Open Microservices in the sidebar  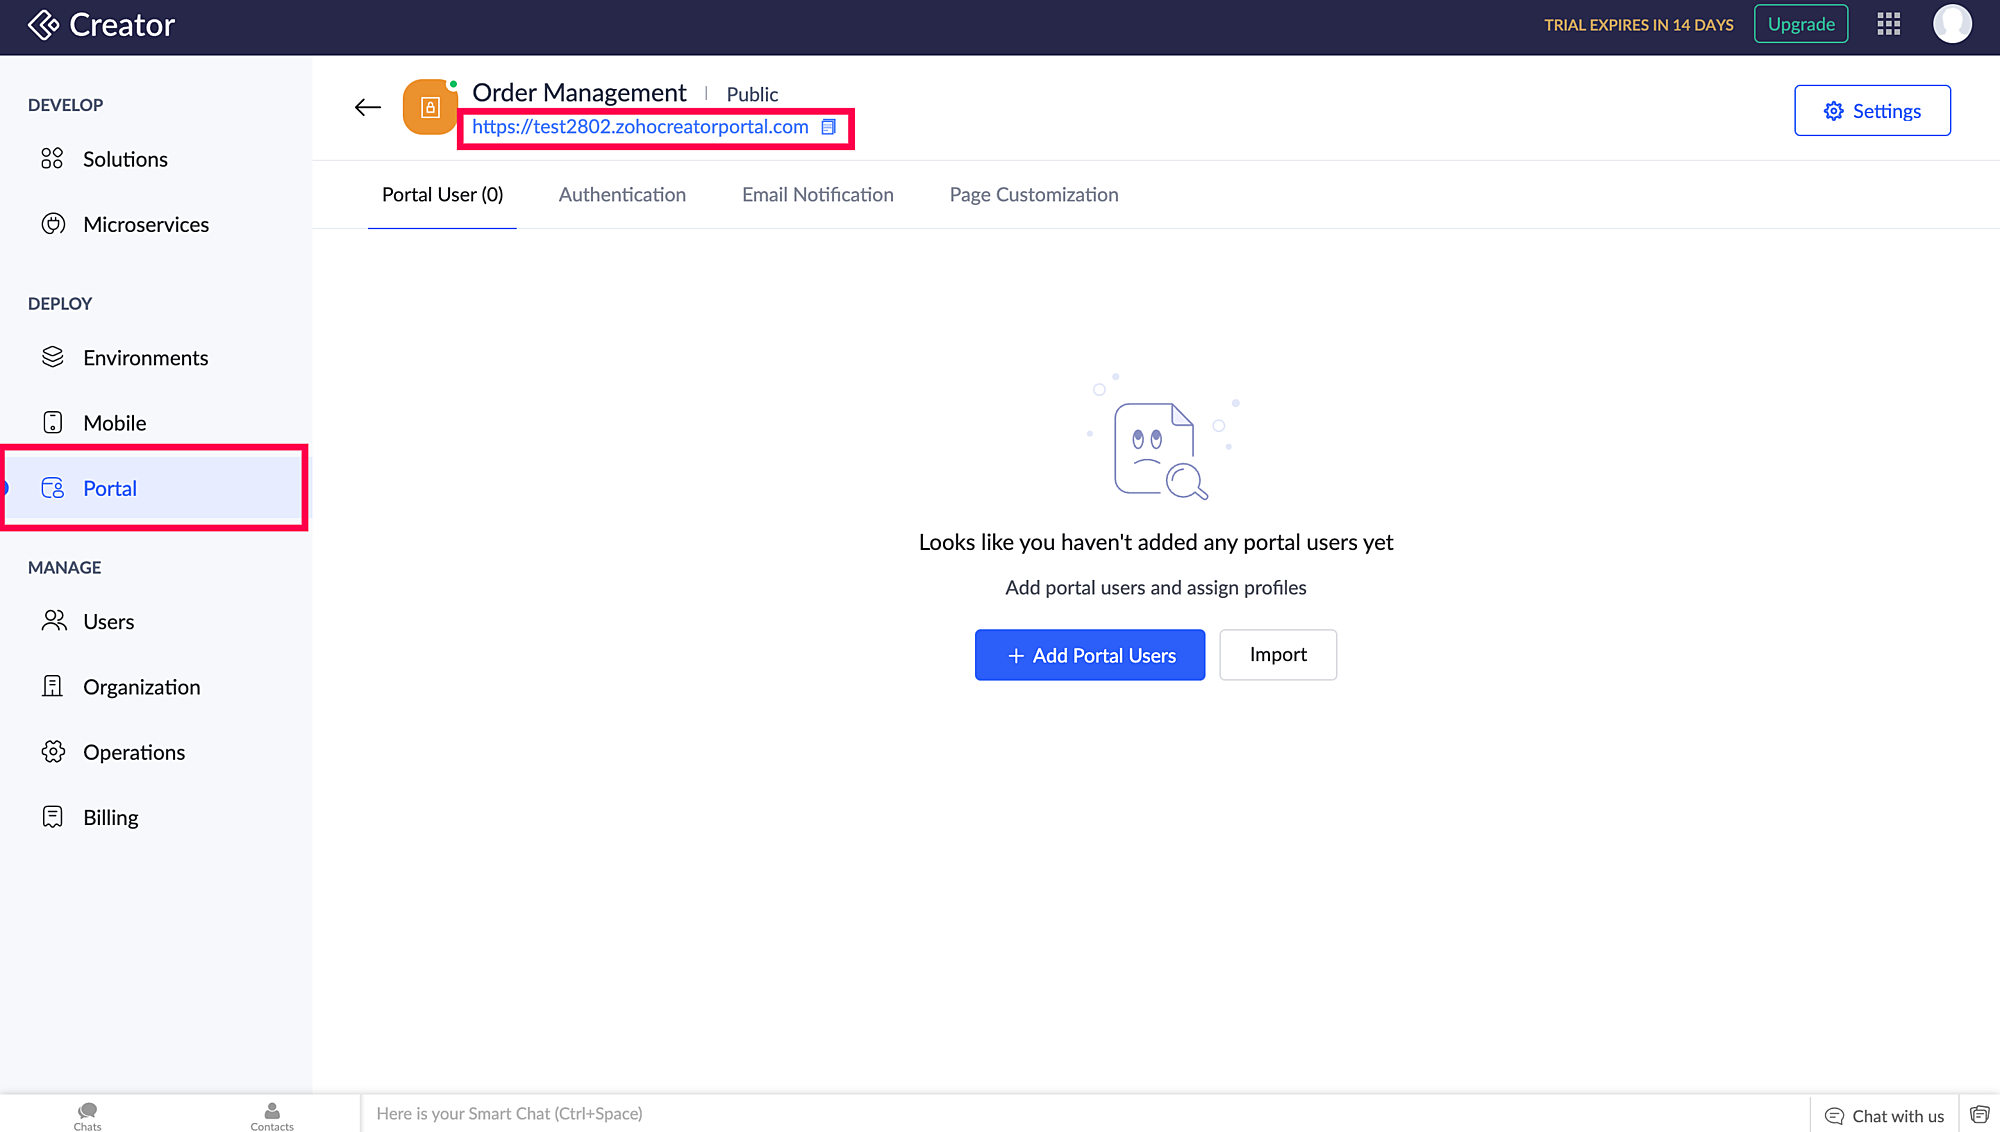pos(145,225)
